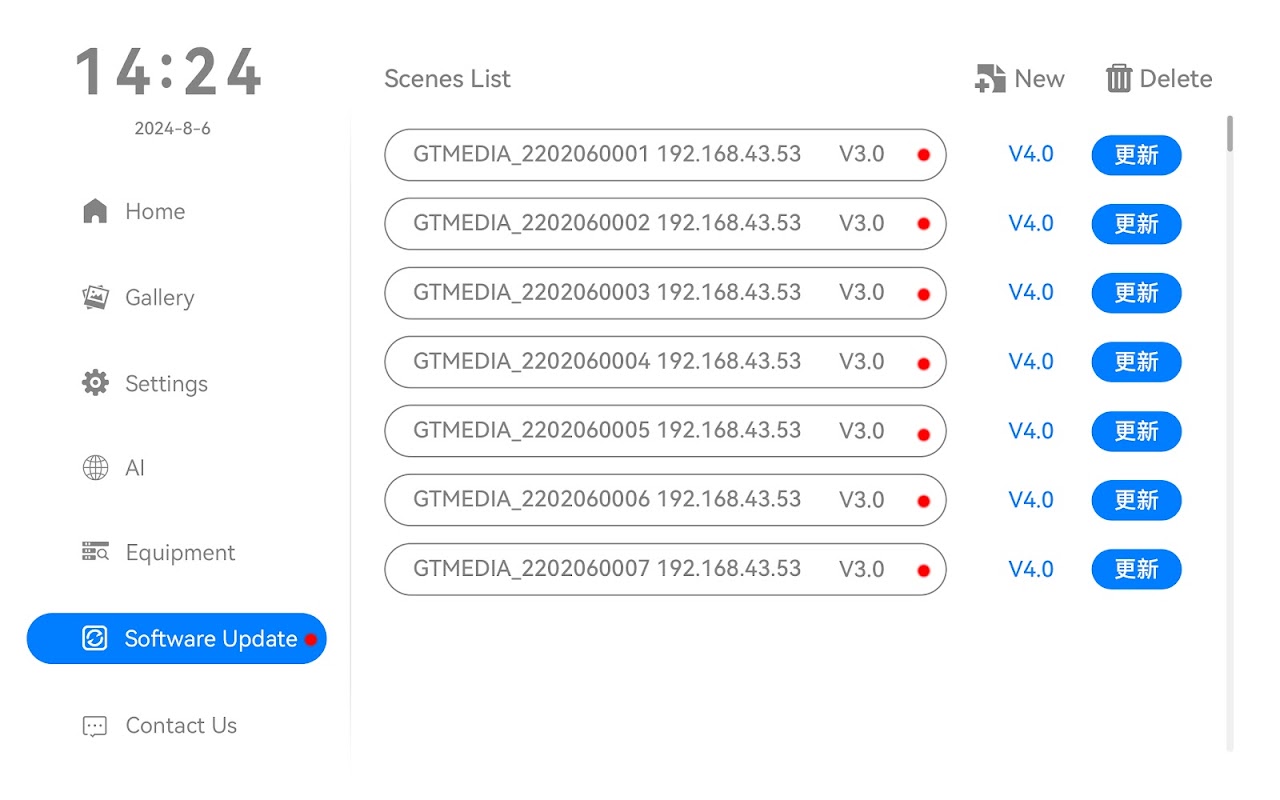Screen dimensions: 1280x800
Task: Update device GTMEDIA_2202060007 with 更新 button
Action: coord(1136,569)
